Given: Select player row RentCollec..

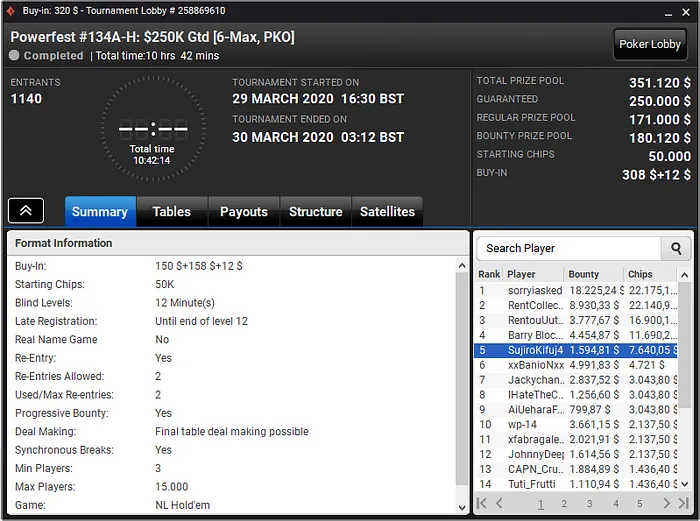Looking at the screenshot, I should [576, 305].
